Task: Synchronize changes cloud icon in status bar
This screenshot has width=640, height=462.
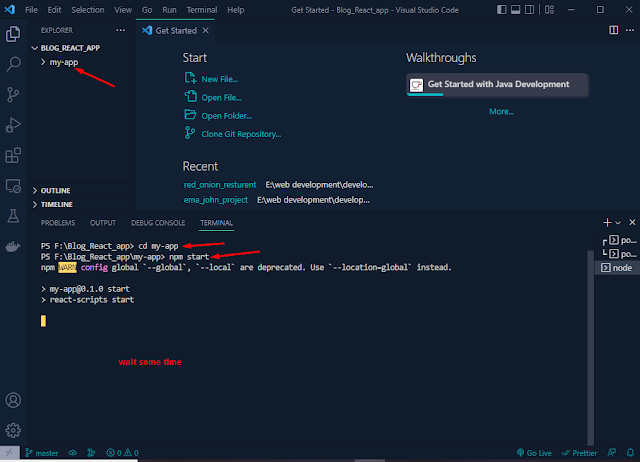Action: point(73,453)
